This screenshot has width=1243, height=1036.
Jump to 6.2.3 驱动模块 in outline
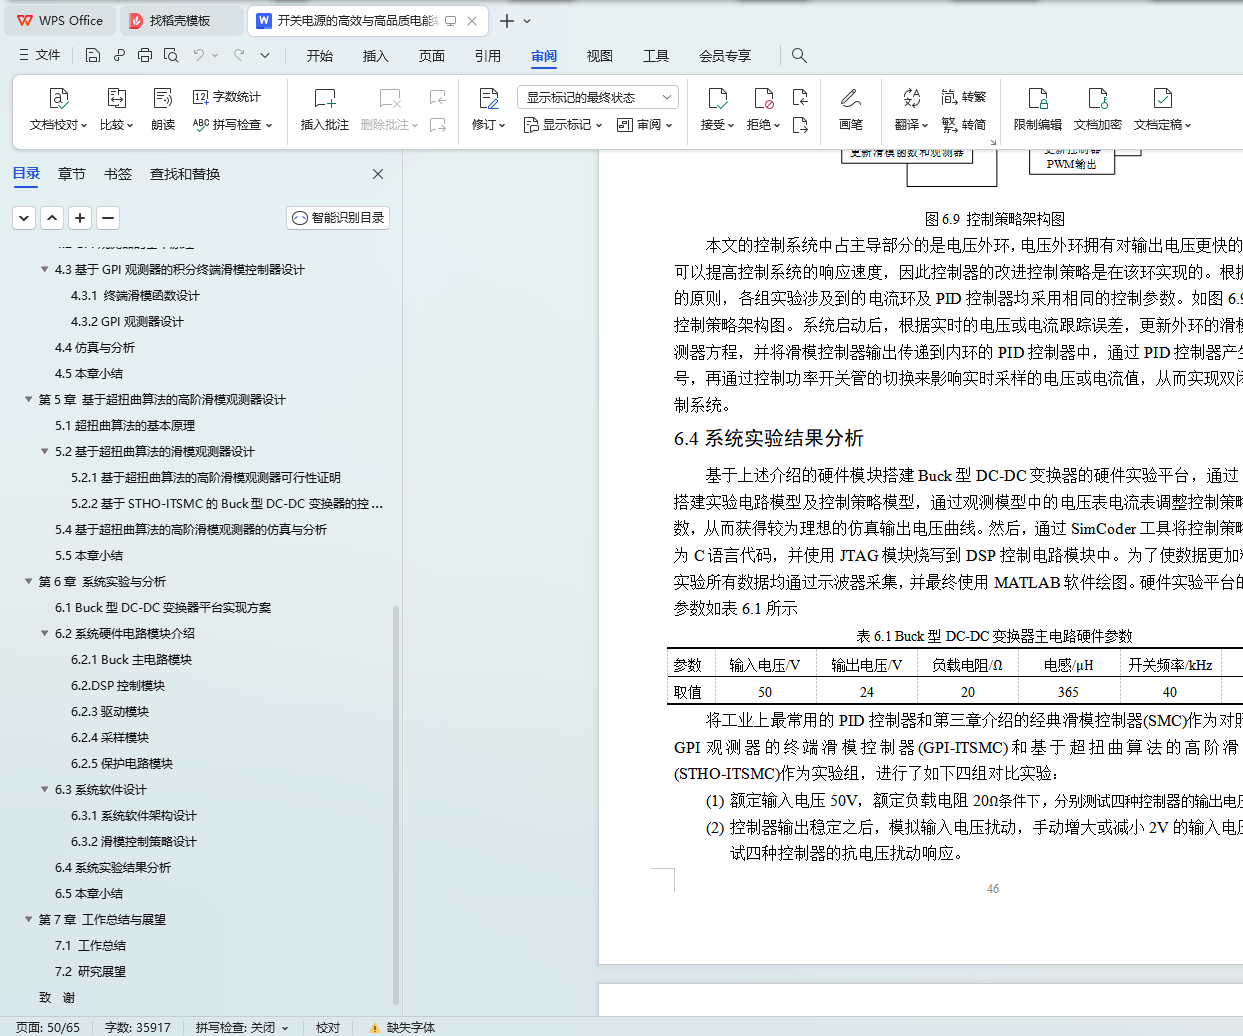point(110,711)
